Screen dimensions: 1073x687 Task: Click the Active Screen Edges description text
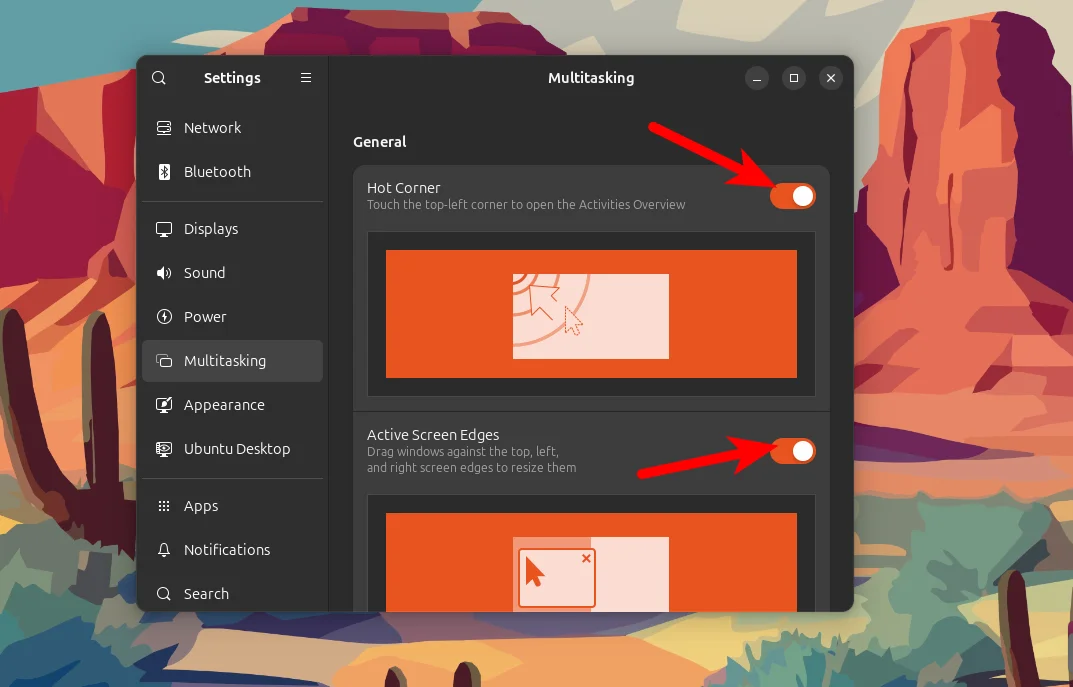[x=472, y=460]
